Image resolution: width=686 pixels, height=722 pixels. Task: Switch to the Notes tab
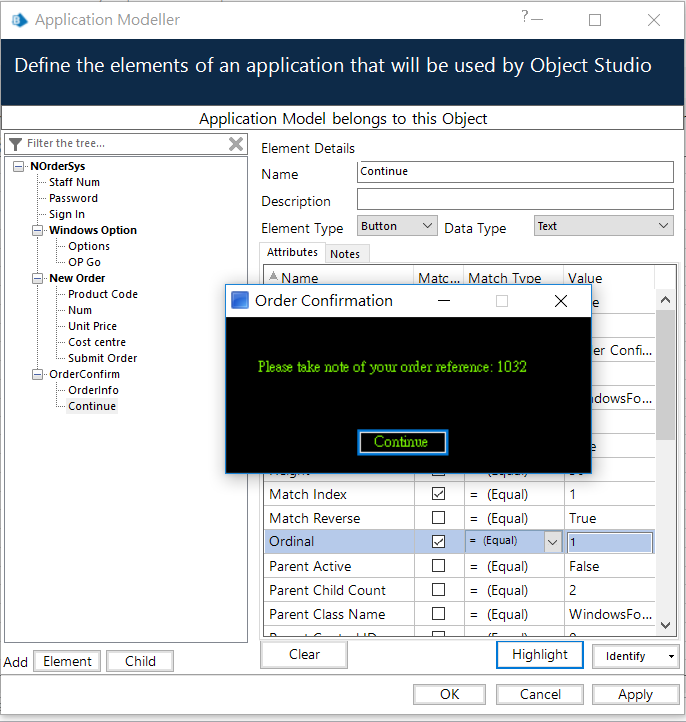[345, 254]
